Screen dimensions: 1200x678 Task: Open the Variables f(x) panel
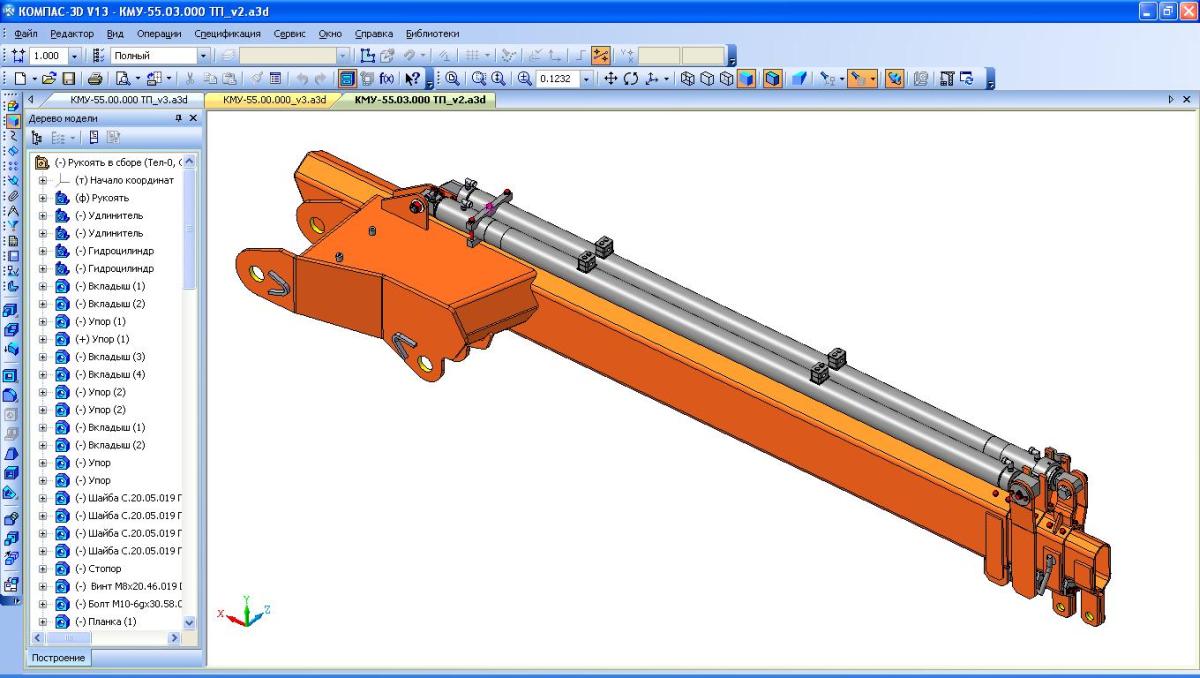coord(387,78)
